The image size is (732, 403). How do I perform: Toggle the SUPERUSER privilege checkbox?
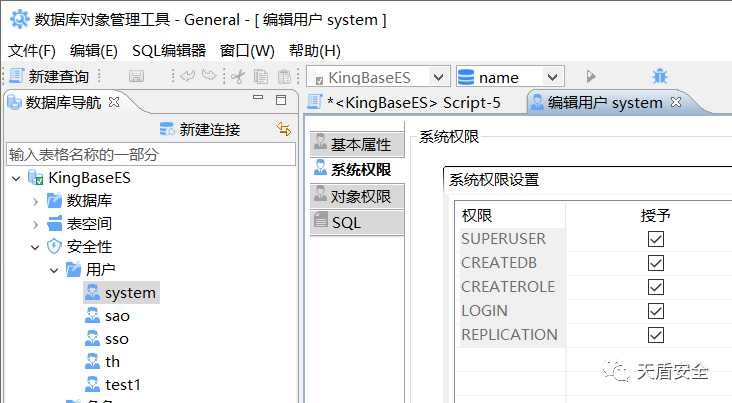tap(656, 239)
